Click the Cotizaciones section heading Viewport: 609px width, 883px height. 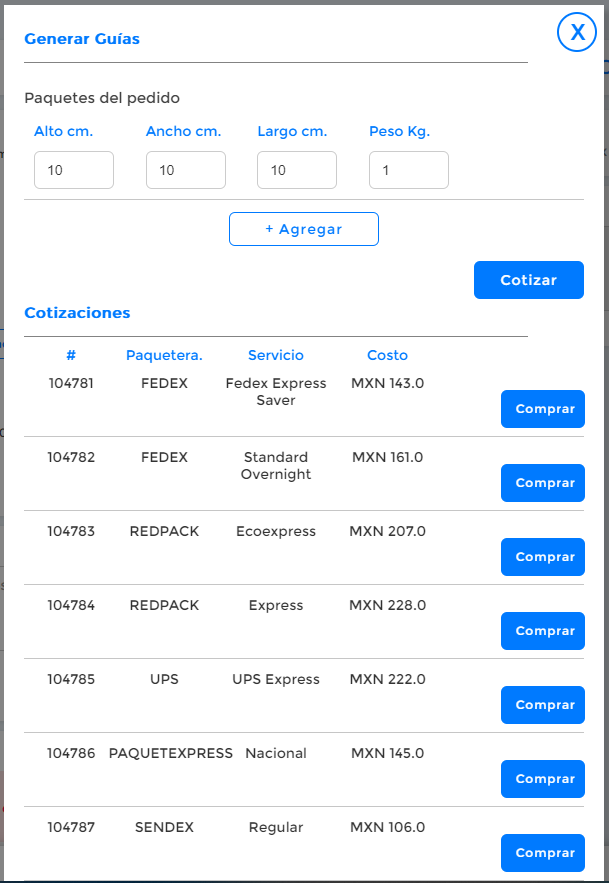pos(77,313)
